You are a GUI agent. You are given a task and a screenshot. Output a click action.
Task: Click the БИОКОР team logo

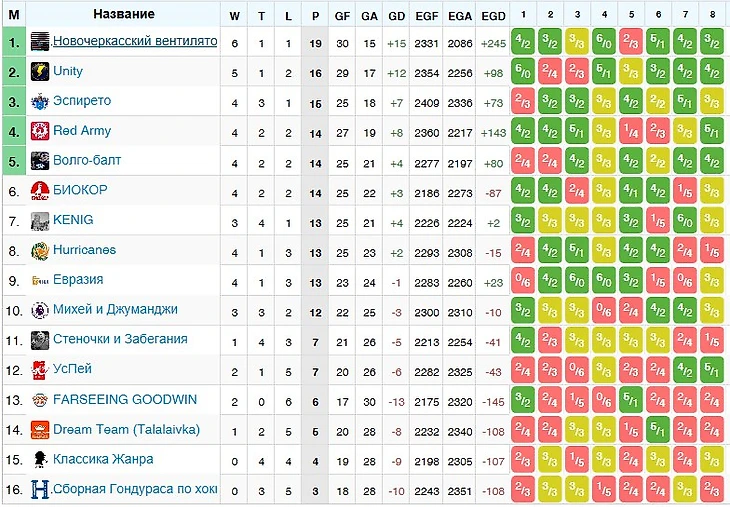(40, 191)
